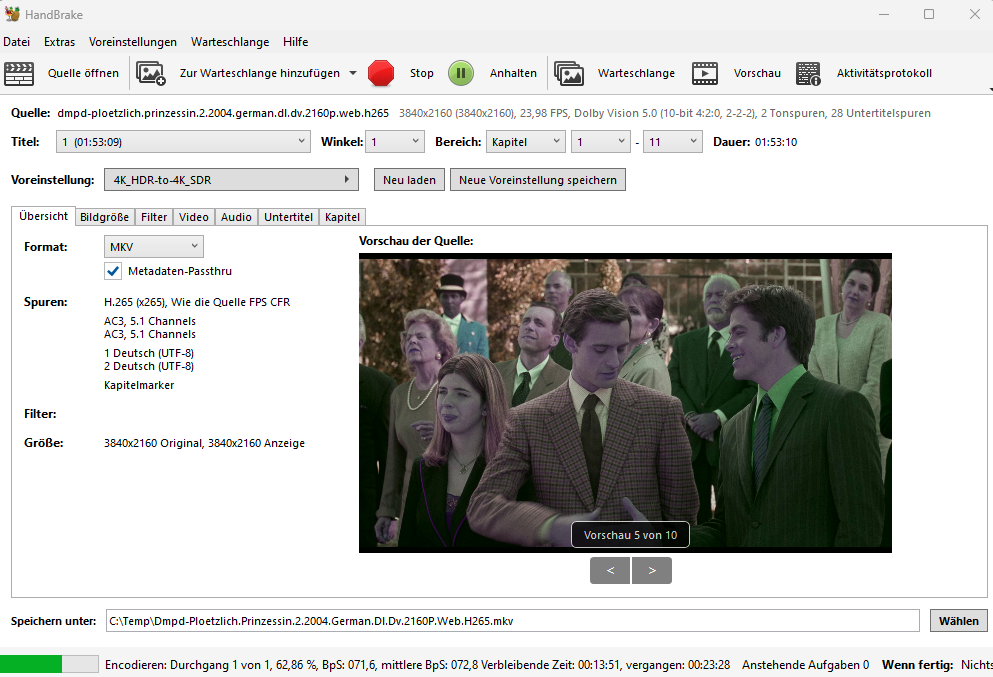
Task: Click the Quelle öffnen clapperboard icon
Action: 19,73
